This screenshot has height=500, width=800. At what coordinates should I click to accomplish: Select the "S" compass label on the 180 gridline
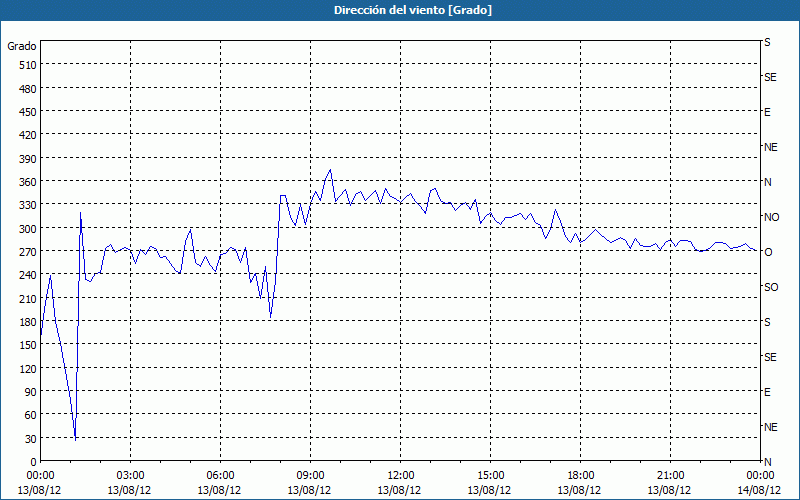coord(767,322)
